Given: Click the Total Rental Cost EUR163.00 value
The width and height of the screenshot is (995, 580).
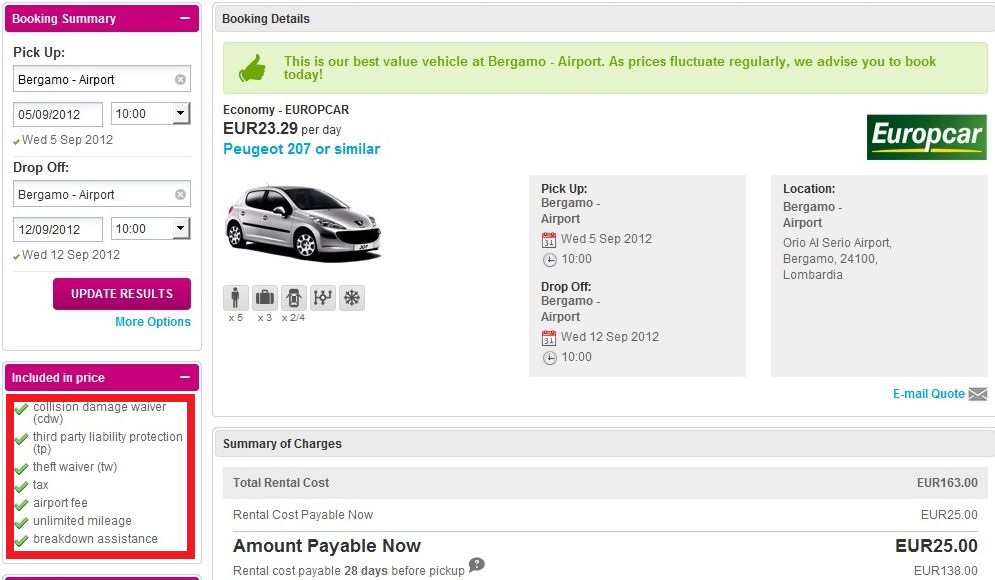Looking at the screenshot, I should 947,483.
